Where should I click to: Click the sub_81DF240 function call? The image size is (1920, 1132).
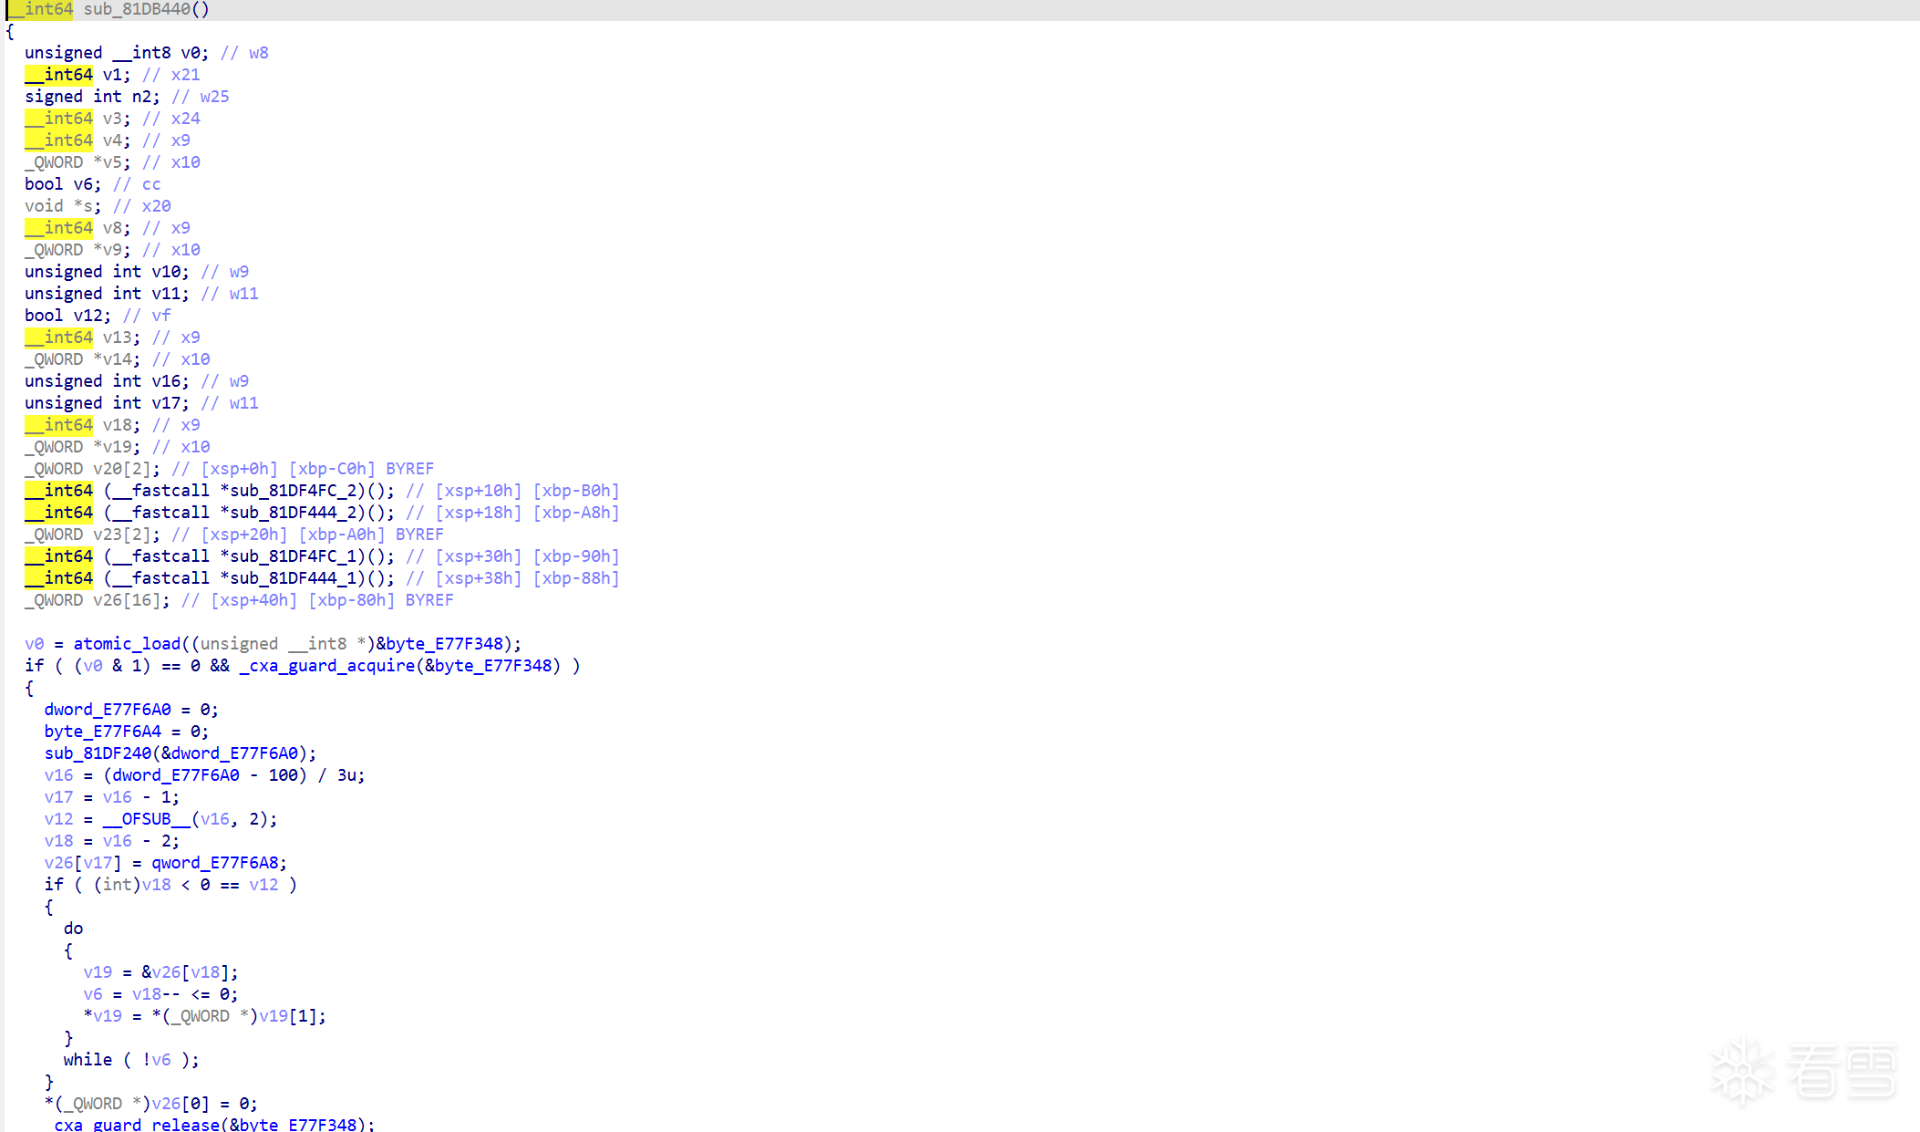coord(97,753)
